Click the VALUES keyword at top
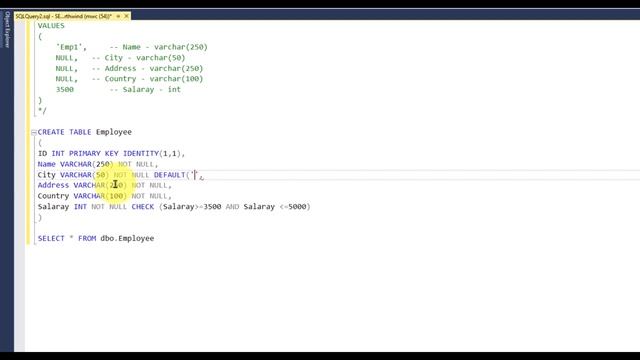The image size is (640, 360). 51,26
